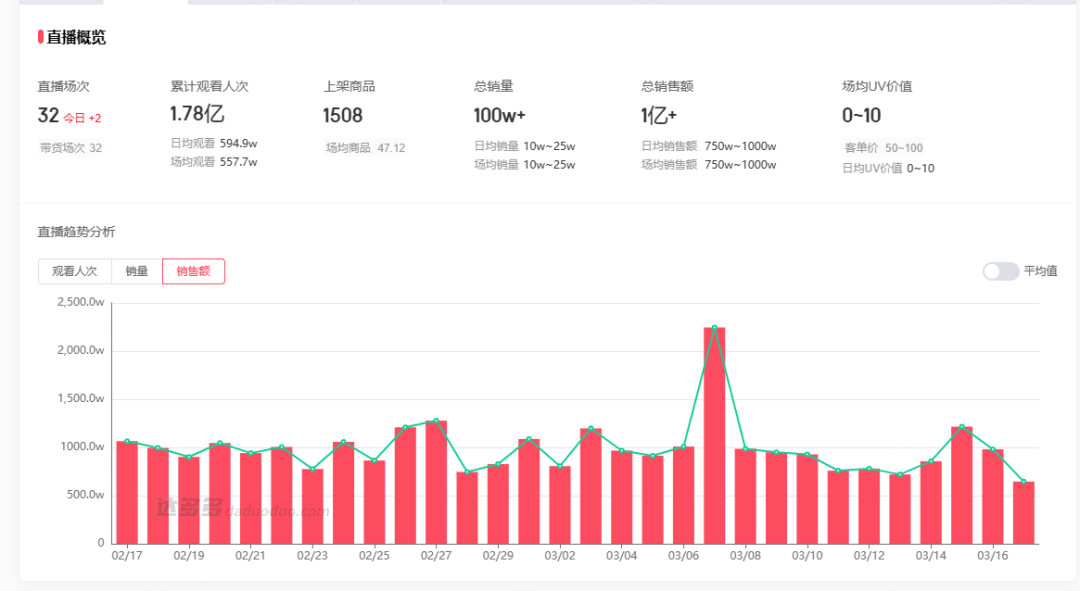Click the 场均UV价值 0~10 value
The width and height of the screenshot is (1080, 591).
[861, 116]
